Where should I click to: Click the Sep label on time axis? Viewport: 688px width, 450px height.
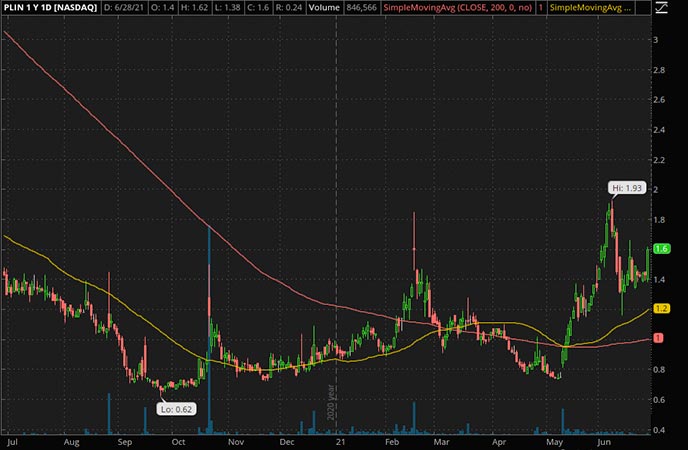125,442
